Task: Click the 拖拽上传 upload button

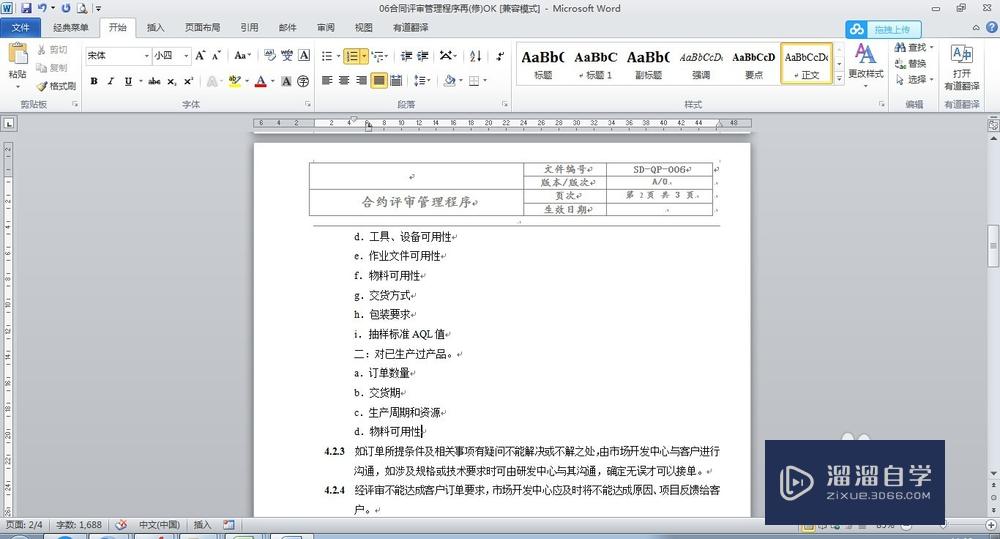Action: [883, 29]
